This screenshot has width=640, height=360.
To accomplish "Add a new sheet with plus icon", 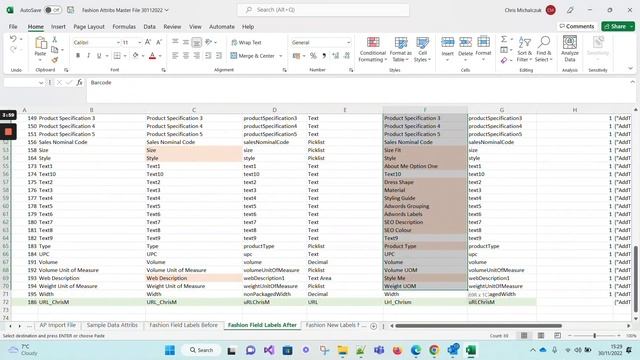I will pyautogui.click(x=373, y=326).
